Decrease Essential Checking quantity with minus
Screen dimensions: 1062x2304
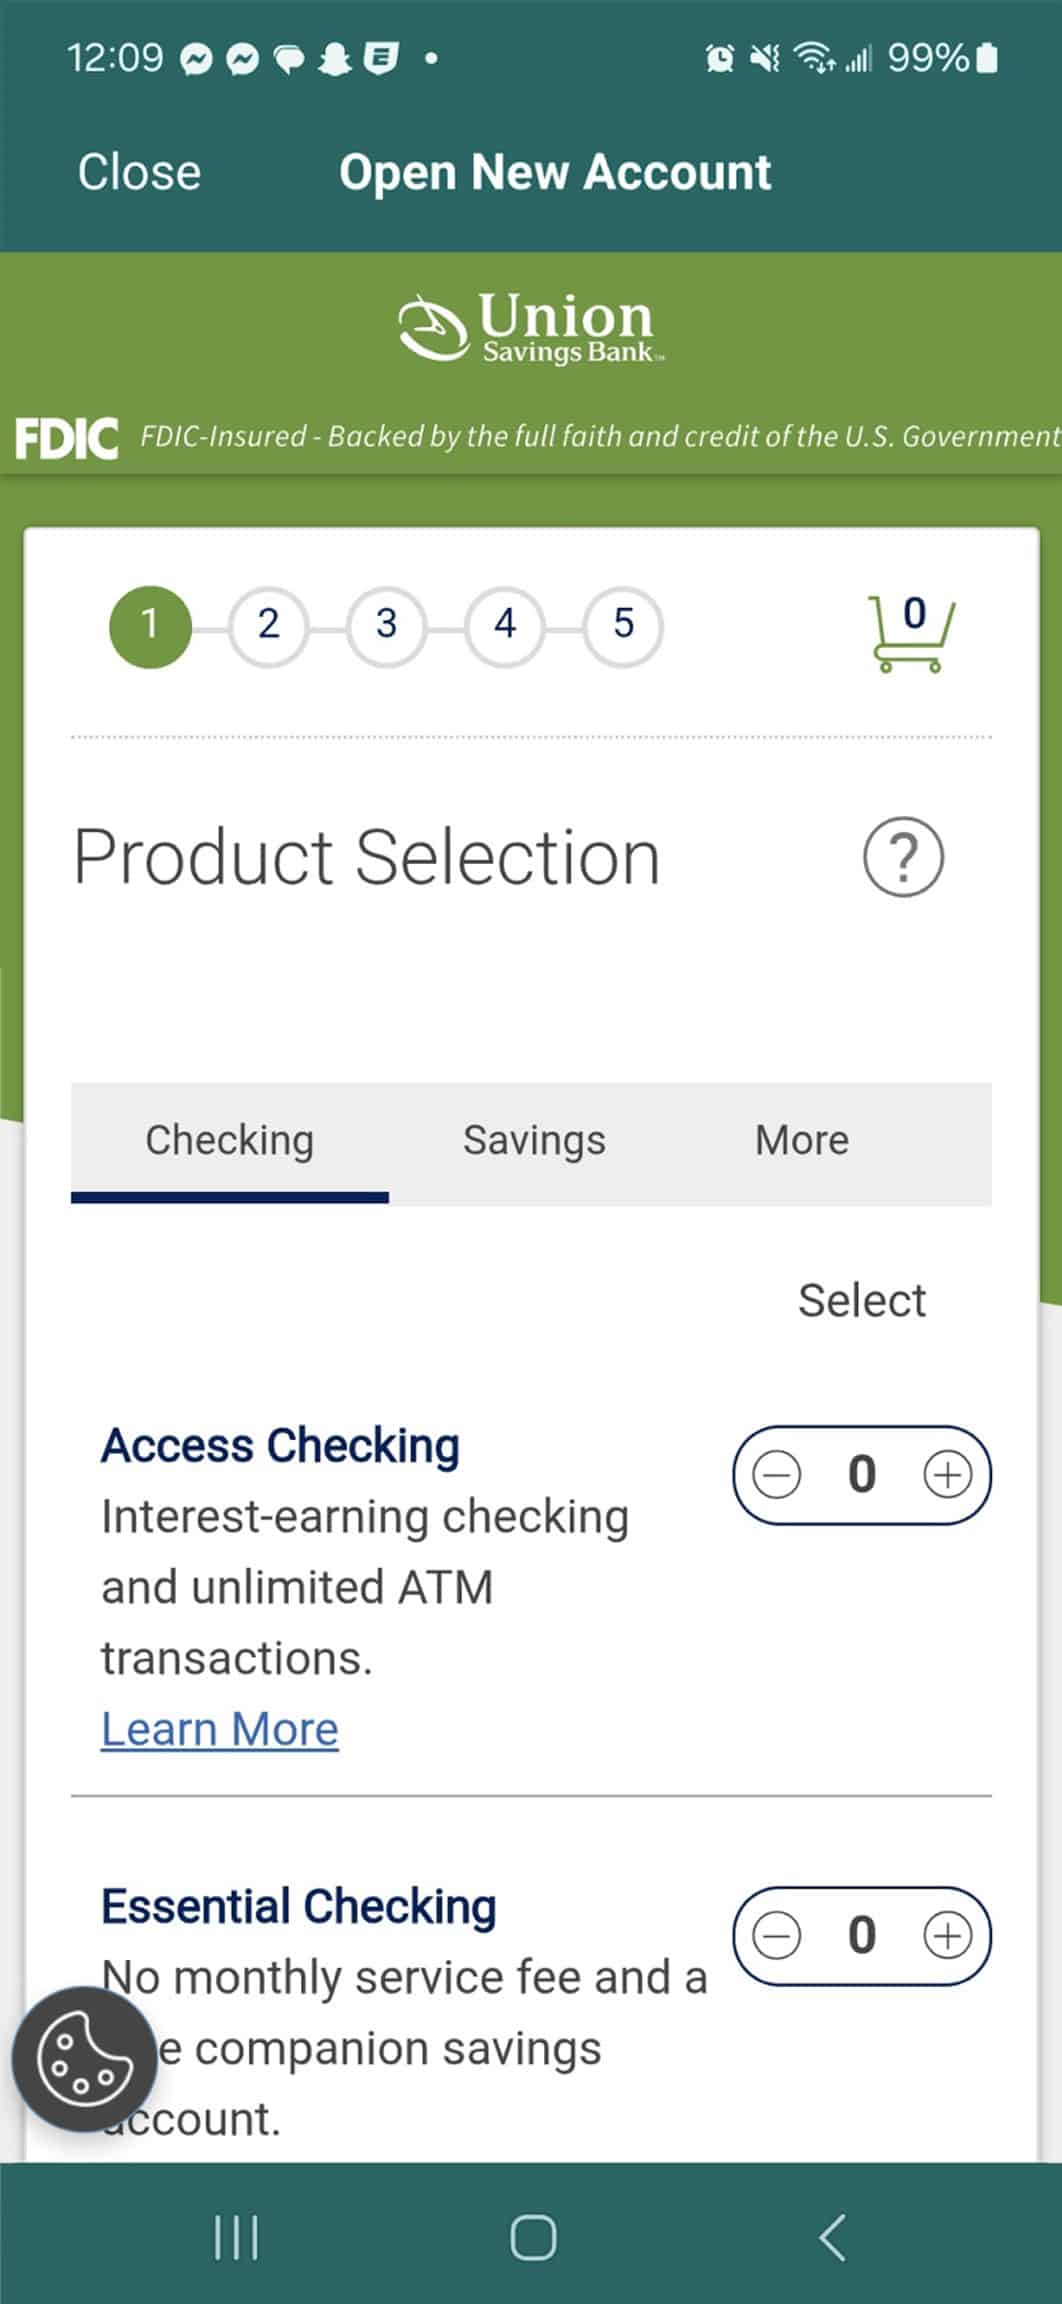point(777,1935)
